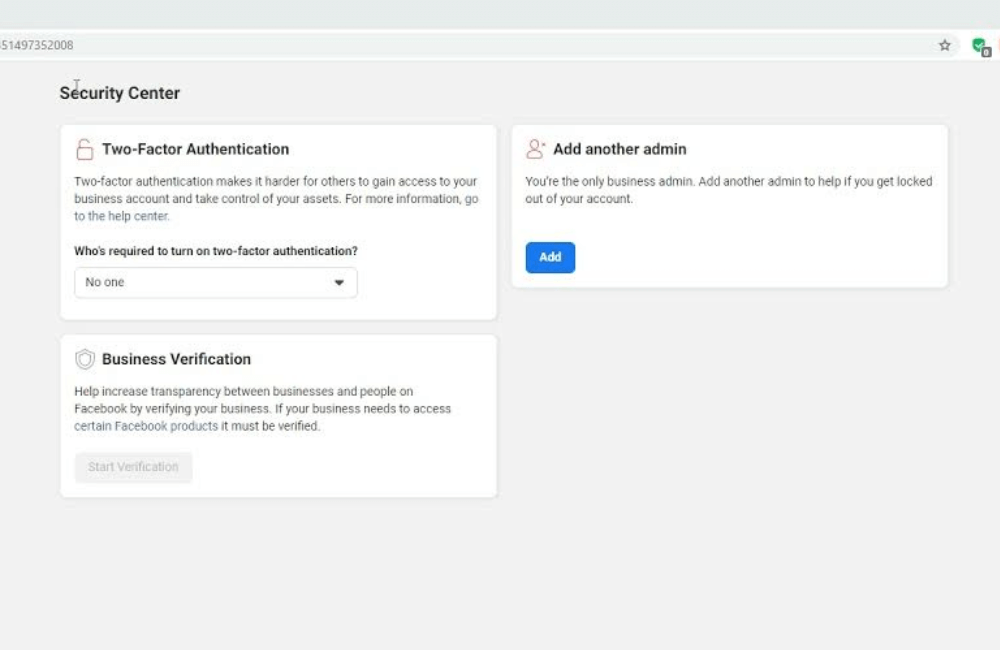Click the browser address bar URL
This screenshot has height=650, width=1000.
coord(38,45)
